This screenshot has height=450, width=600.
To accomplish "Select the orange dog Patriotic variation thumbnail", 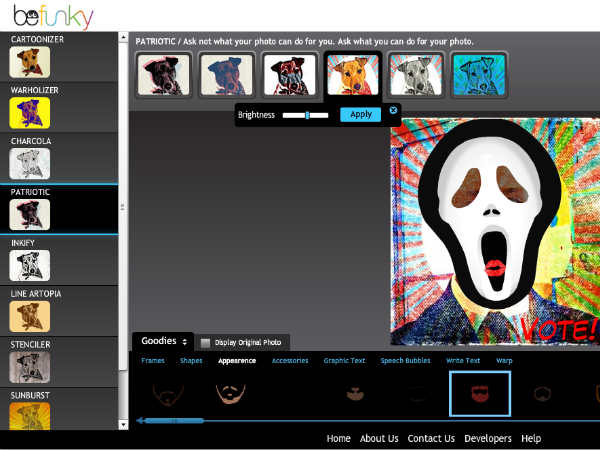I will [352, 74].
